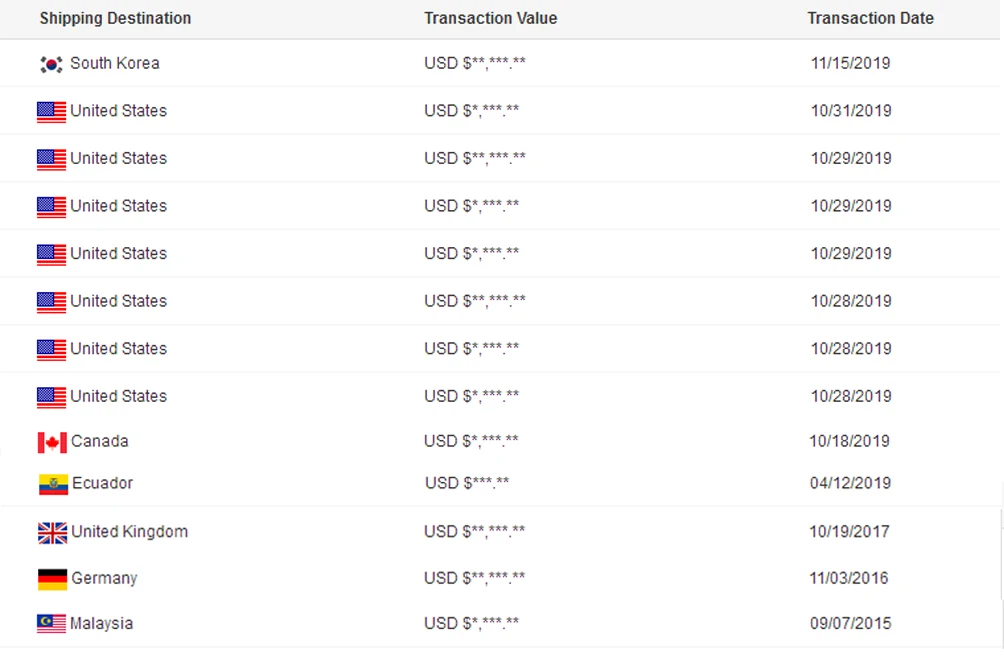The height and width of the screenshot is (659, 1004).
Task: Click the 09/07/2015 transaction date
Action: point(849,623)
